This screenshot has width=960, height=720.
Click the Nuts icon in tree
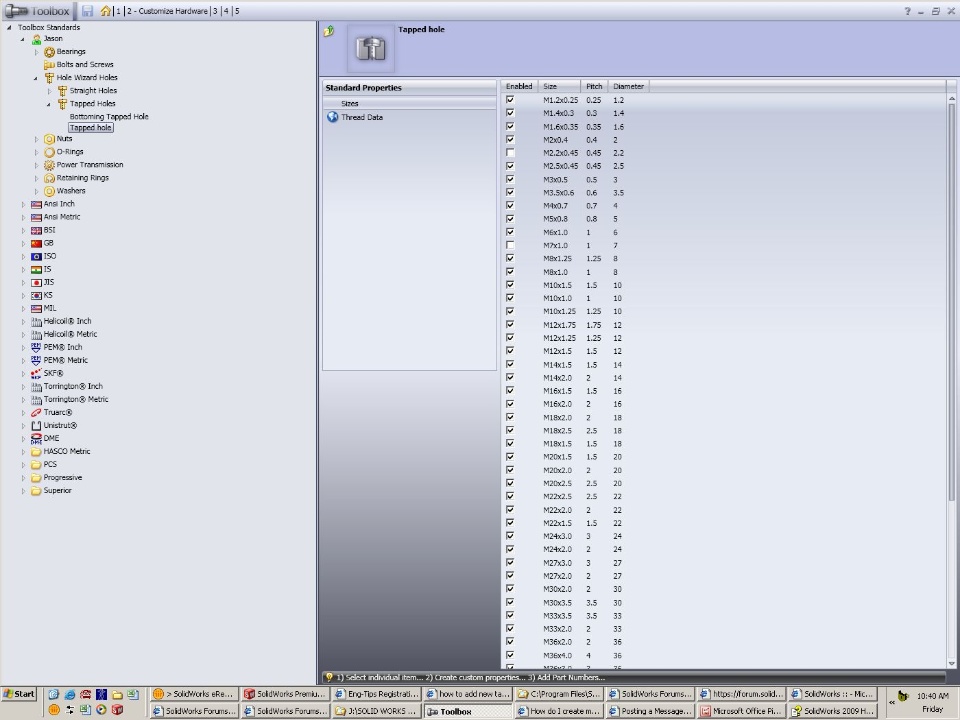[50, 139]
